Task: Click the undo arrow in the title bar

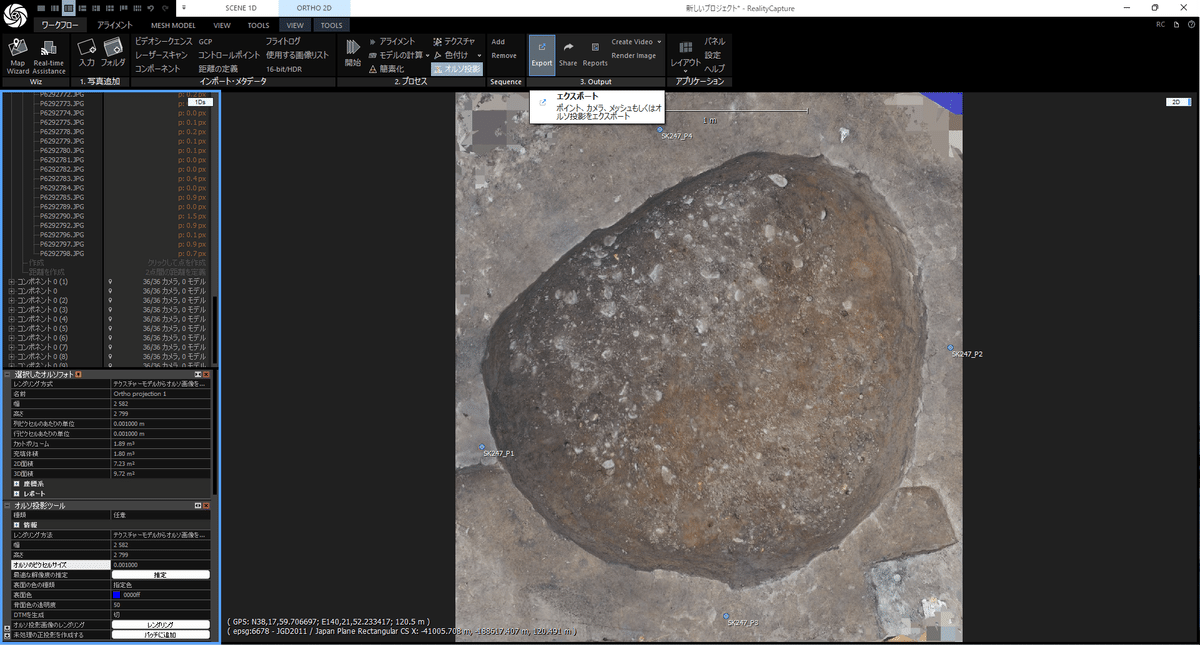Action: [150, 8]
